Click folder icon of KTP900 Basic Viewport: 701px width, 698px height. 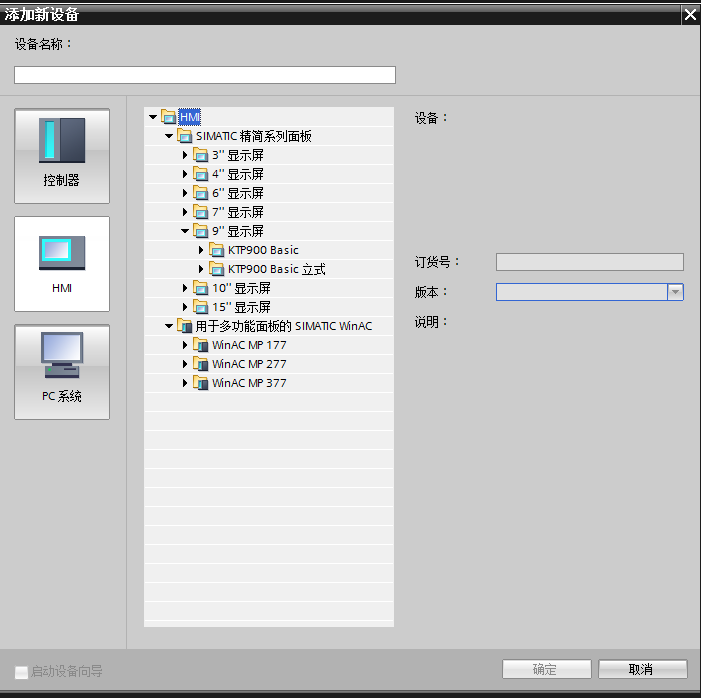(x=217, y=250)
